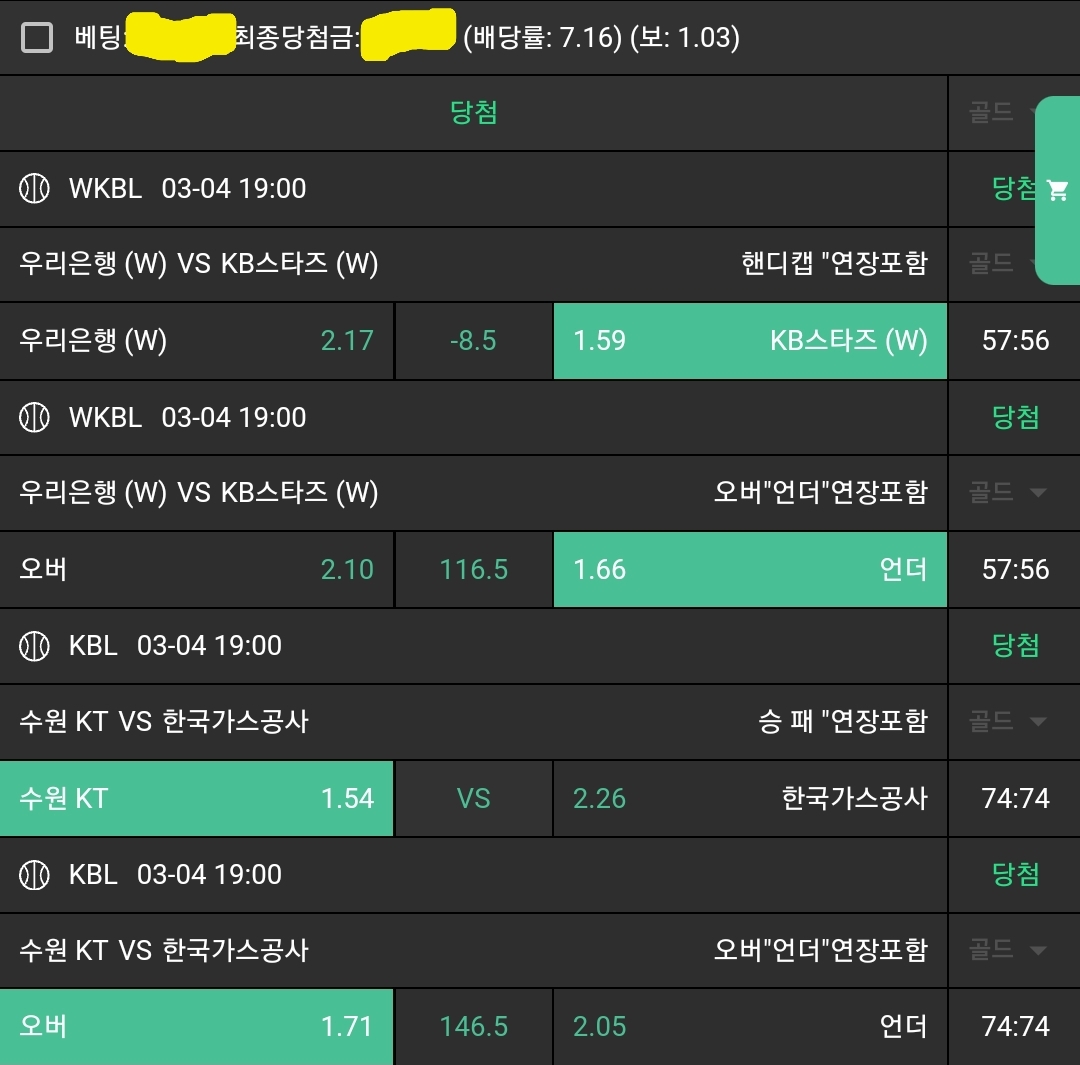Image resolution: width=1080 pixels, height=1065 pixels.
Task: Select the KB스타즈 (W) 1.59 handicap bet
Action: click(749, 340)
